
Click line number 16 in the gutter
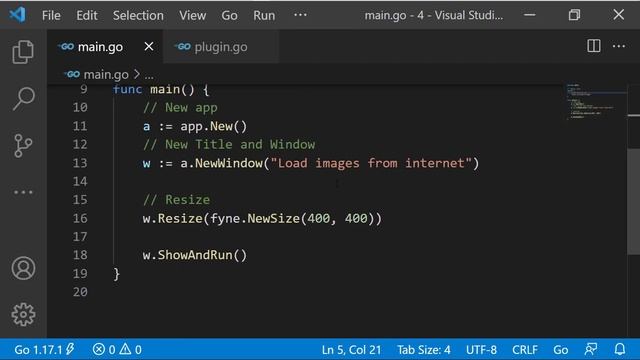pyautogui.click(x=80, y=218)
